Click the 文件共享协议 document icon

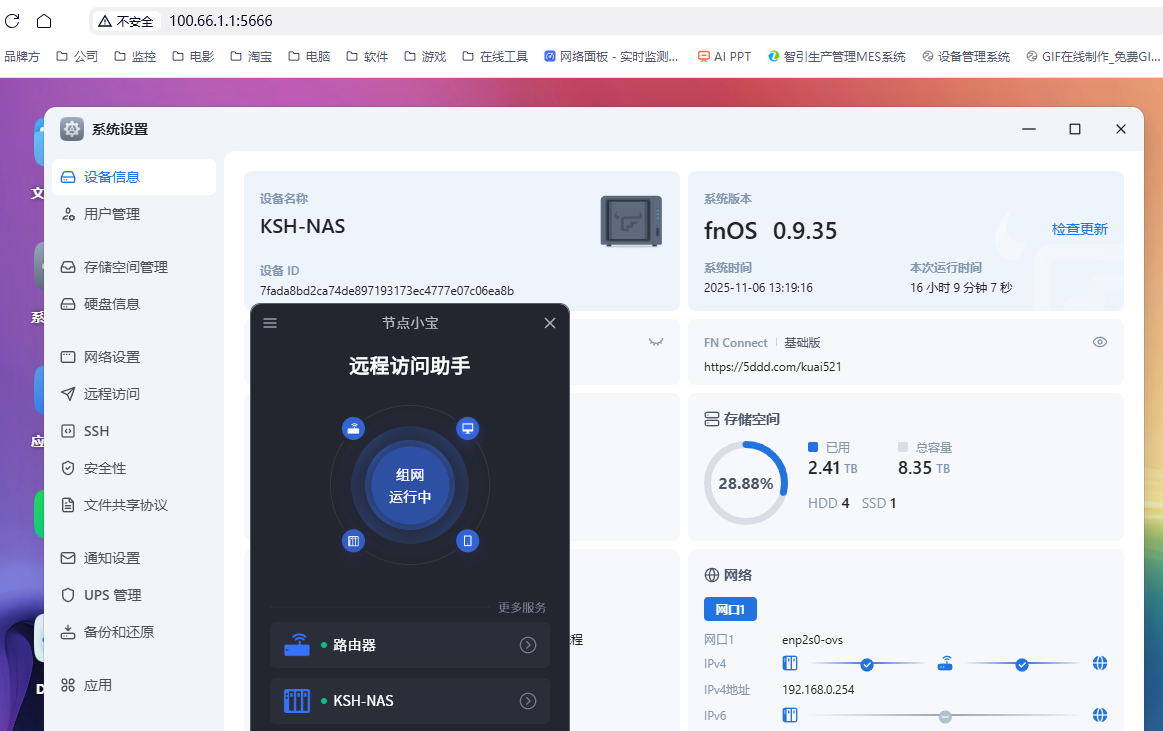pyautogui.click(x=67, y=505)
